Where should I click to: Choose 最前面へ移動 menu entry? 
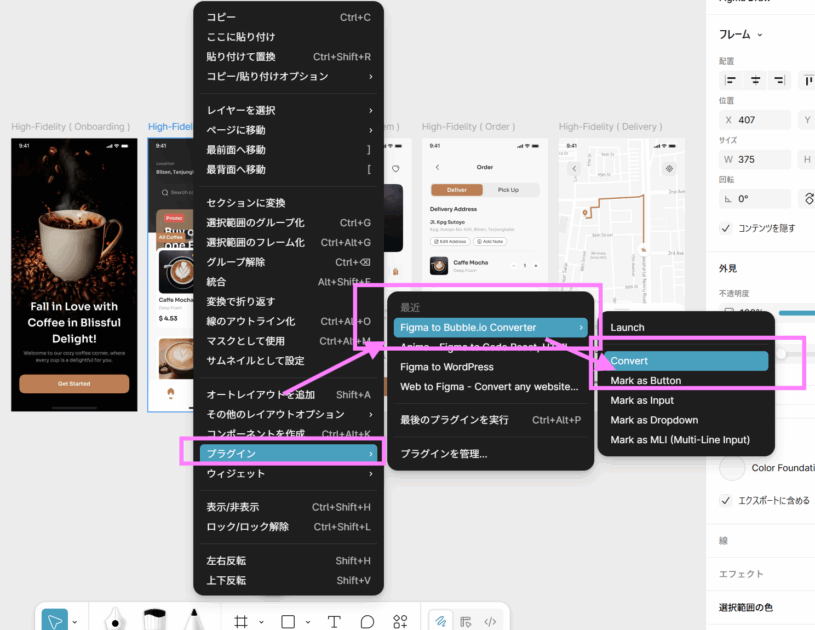pos(288,150)
